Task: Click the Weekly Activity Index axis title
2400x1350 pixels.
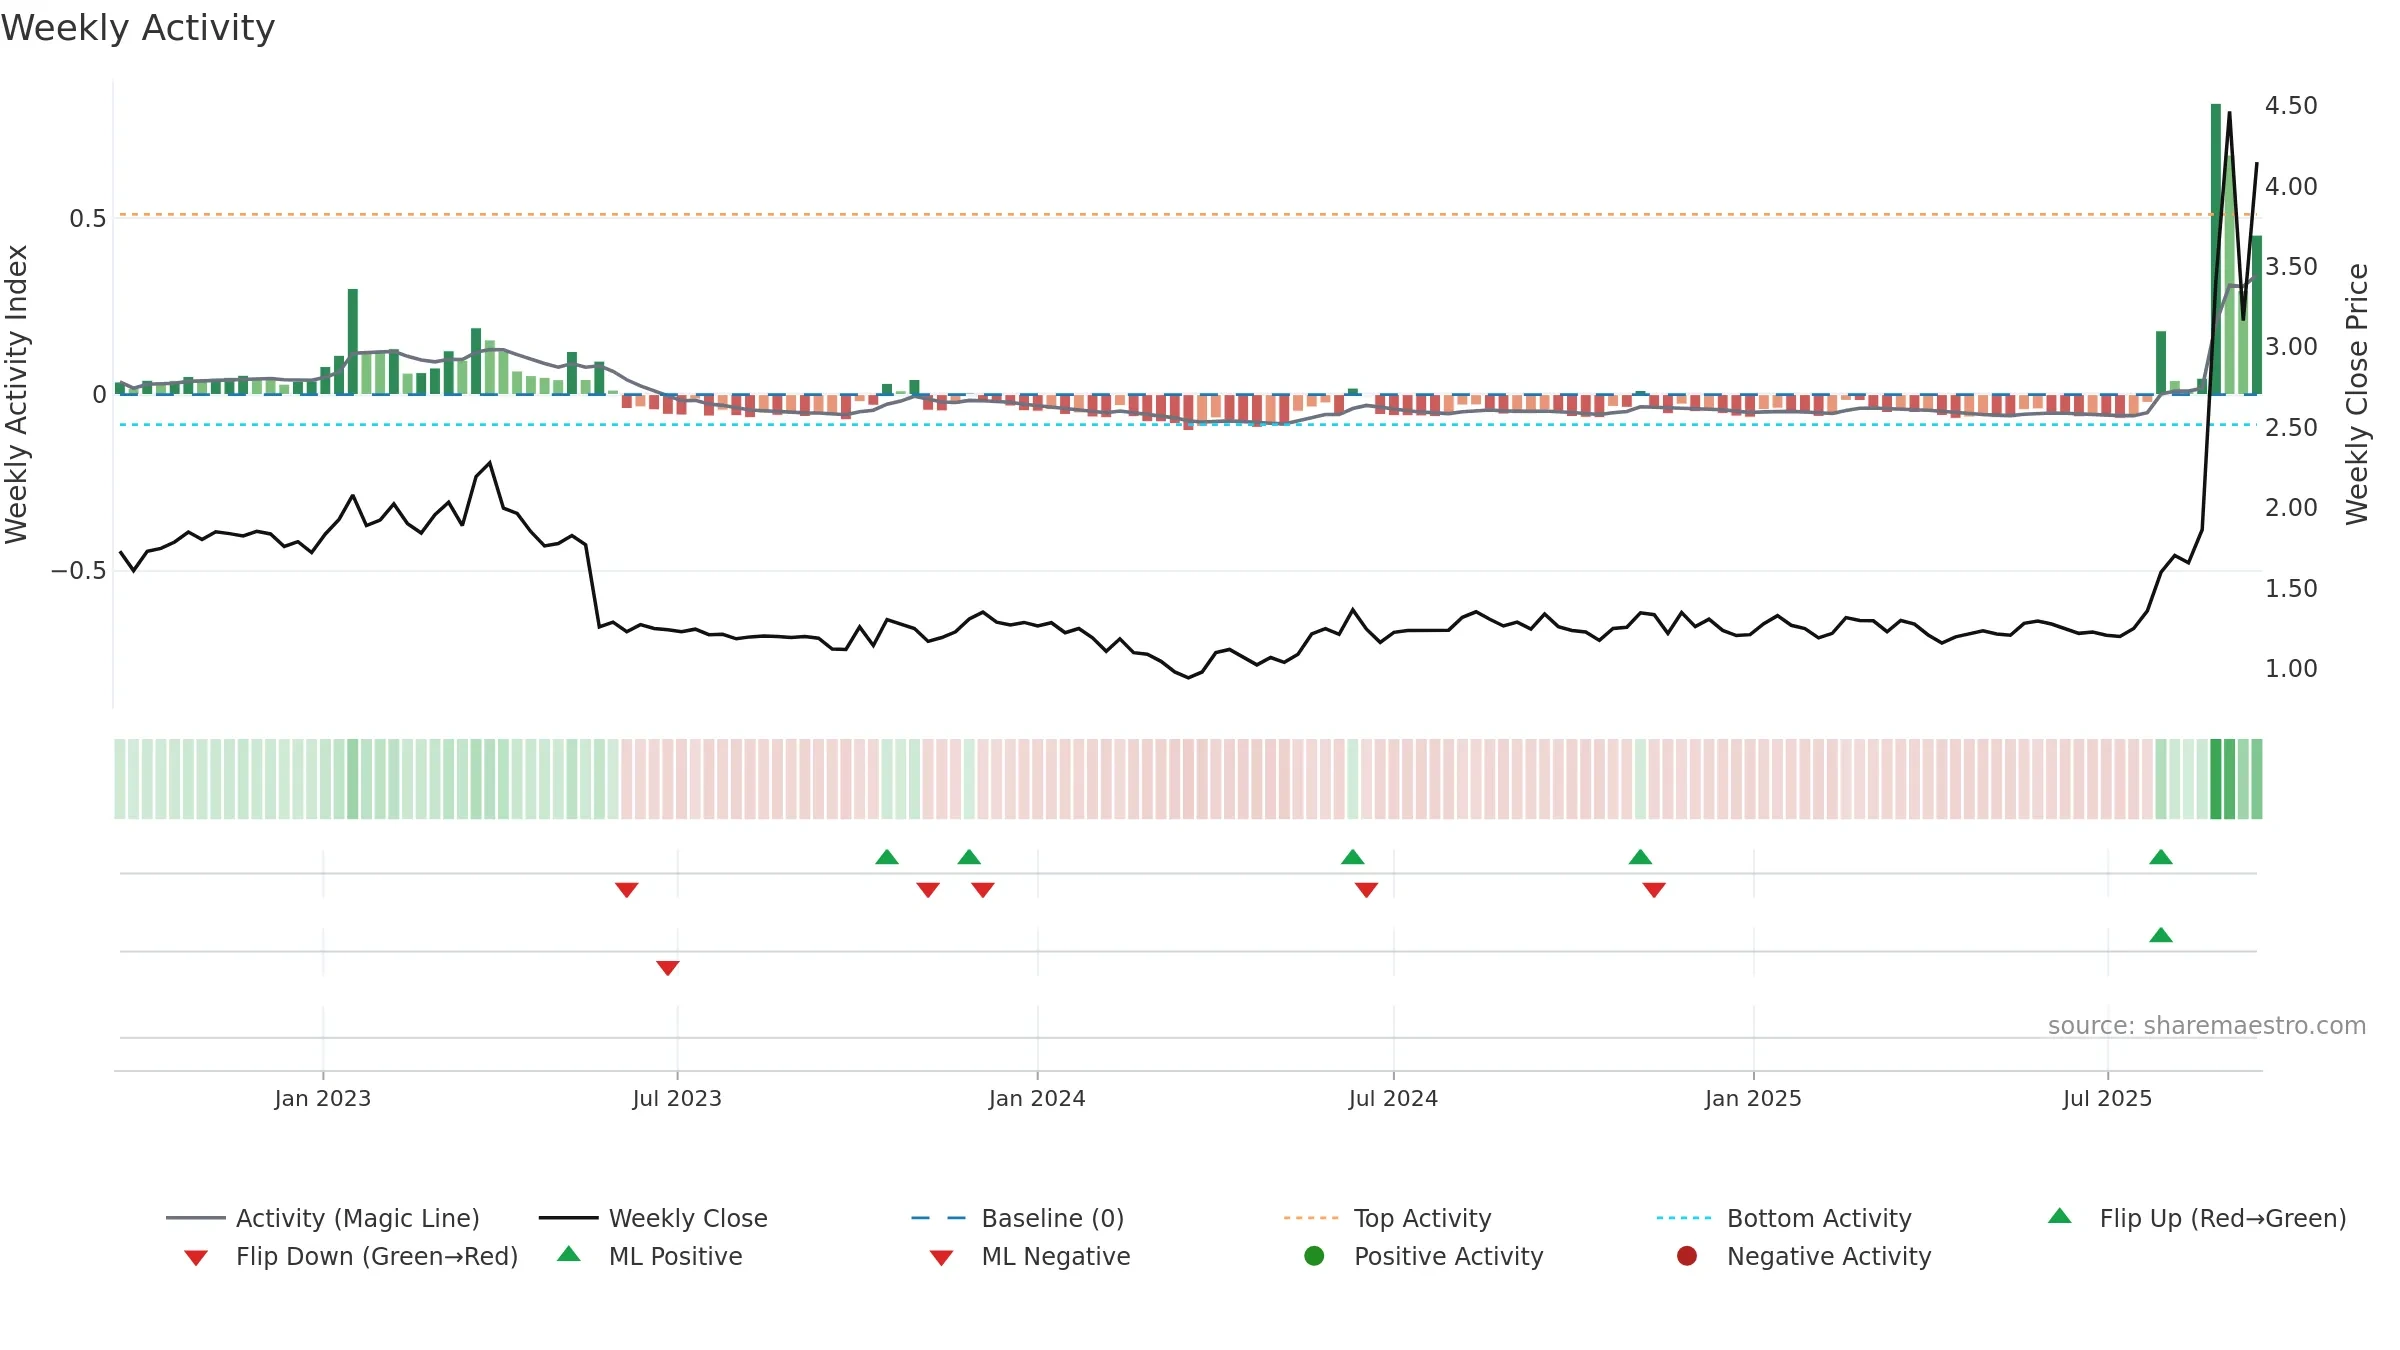Action: pos(17,394)
